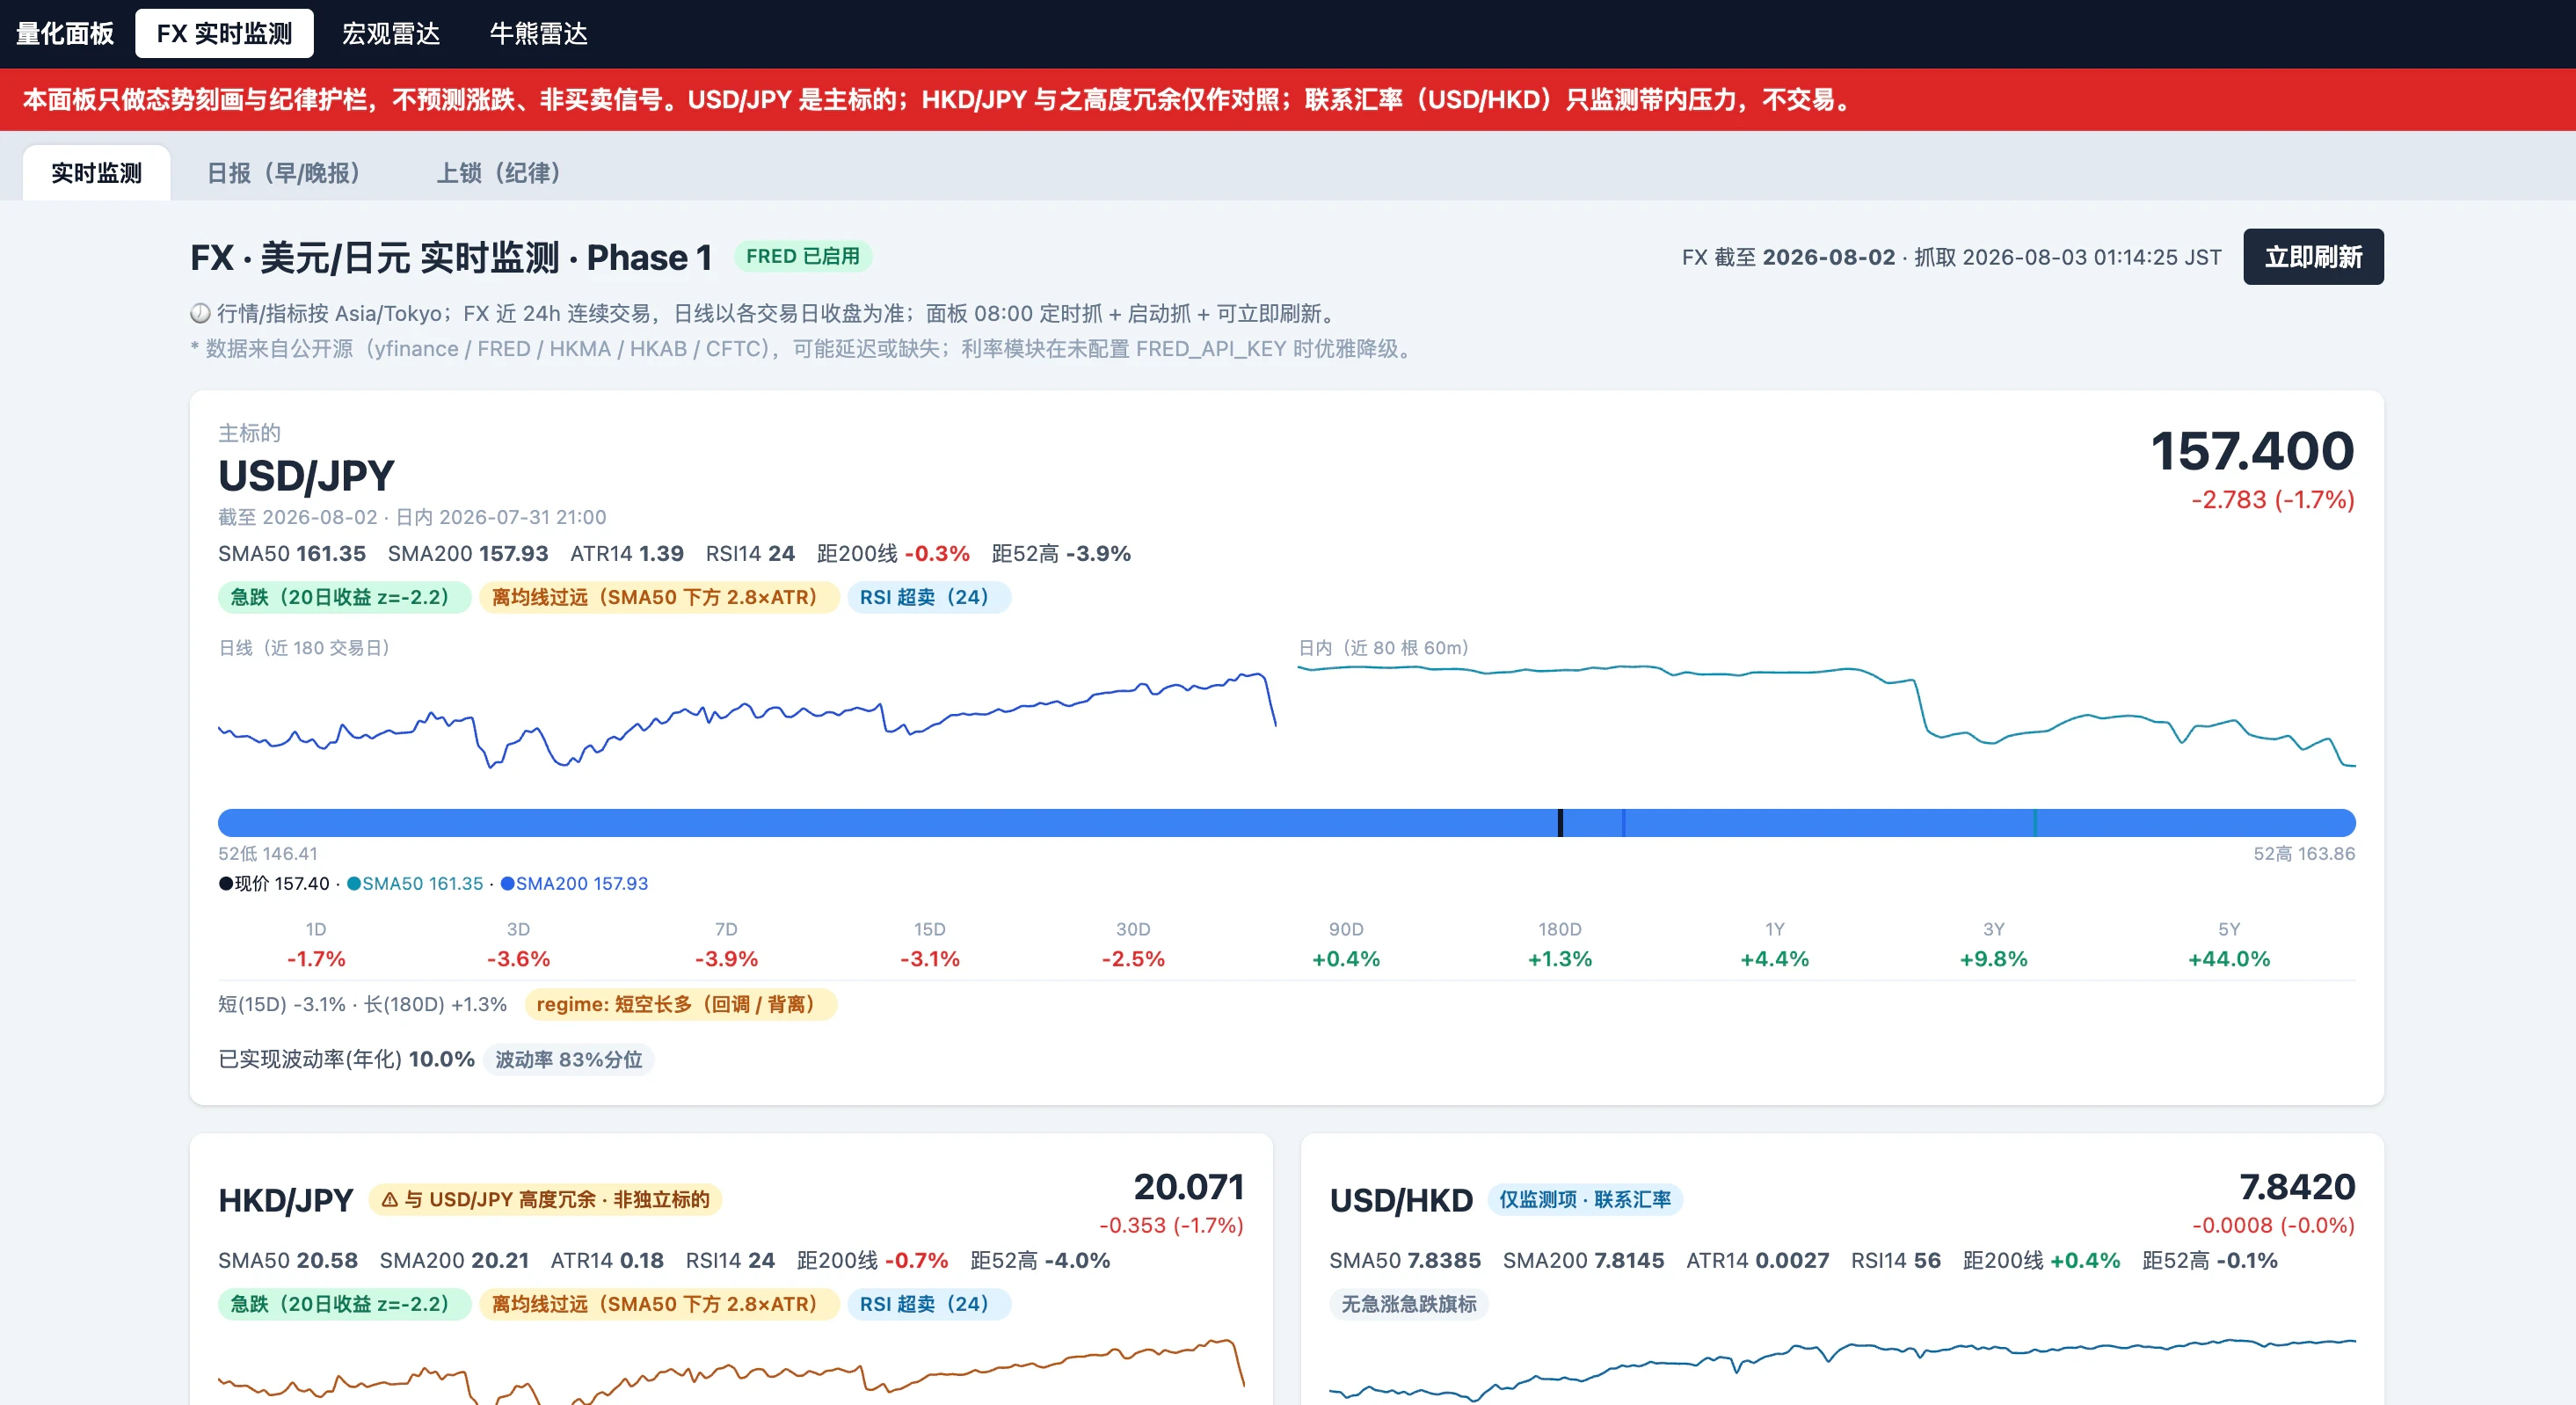Click the 立即刷新 button
The image size is (2576, 1405).
(2313, 257)
